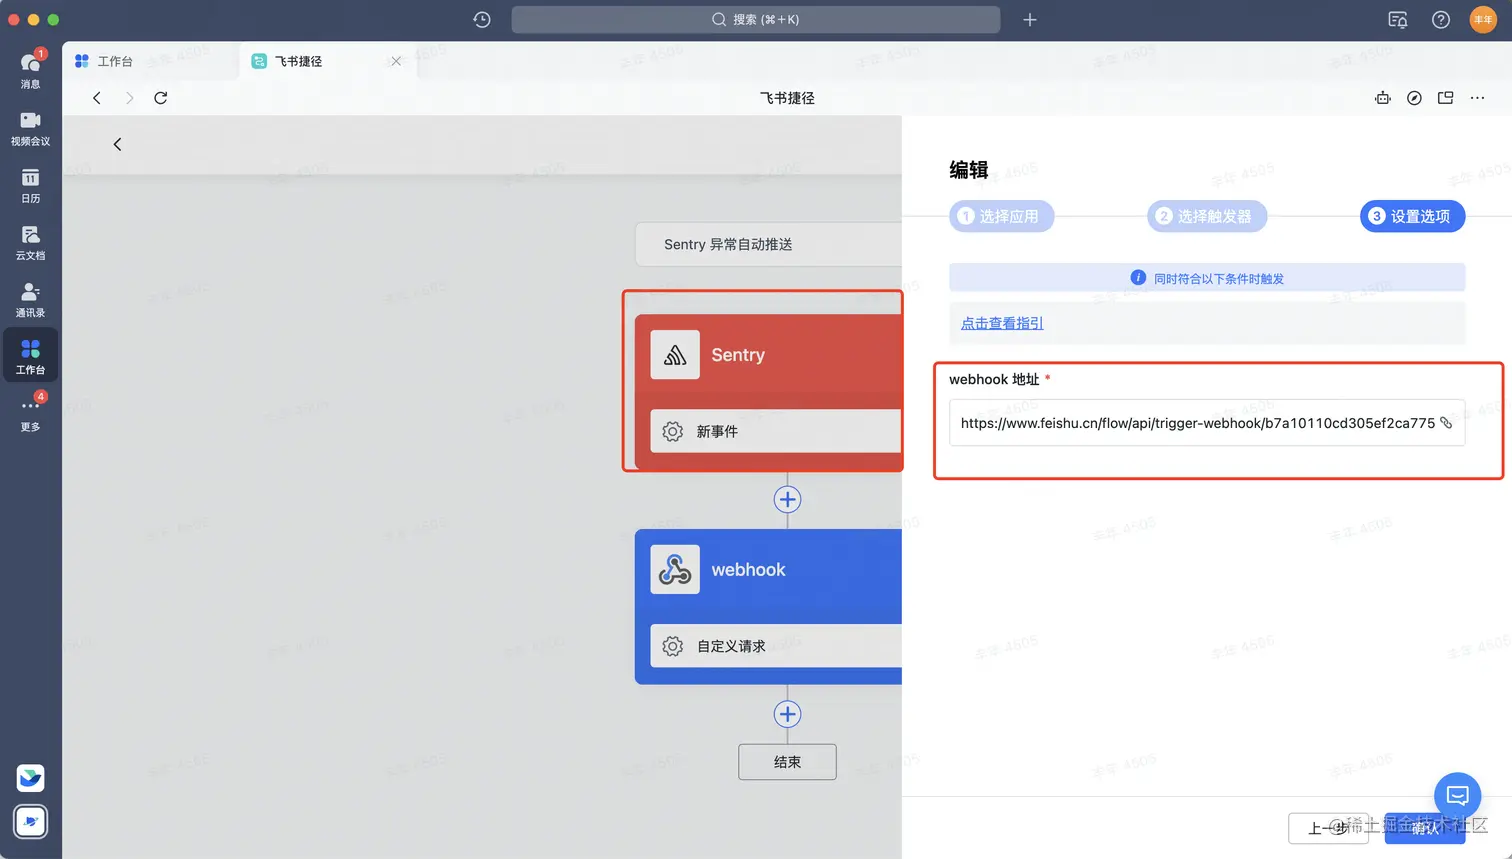Reload the current page
This screenshot has height=859, width=1512.
(x=161, y=98)
